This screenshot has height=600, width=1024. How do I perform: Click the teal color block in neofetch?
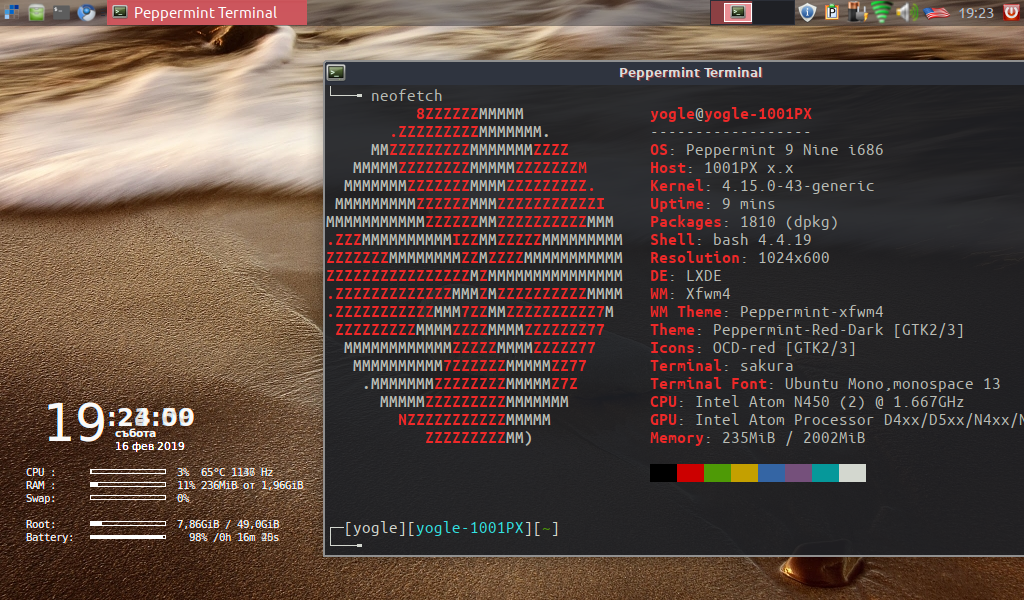(x=825, y=473)
